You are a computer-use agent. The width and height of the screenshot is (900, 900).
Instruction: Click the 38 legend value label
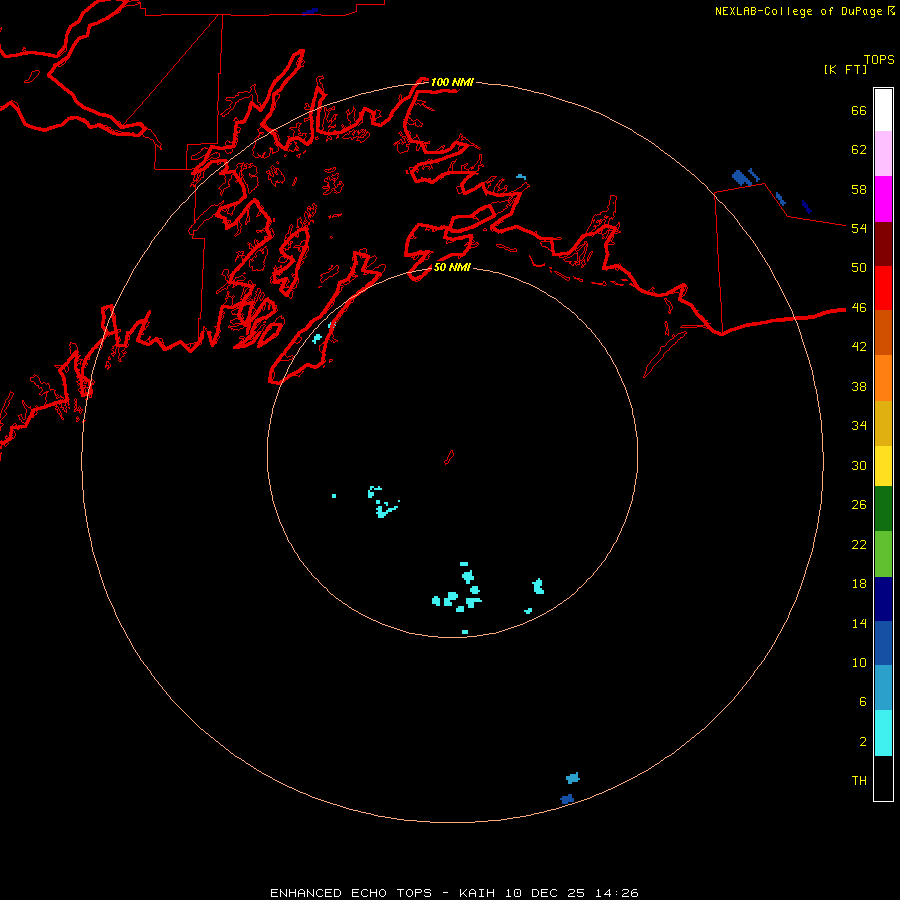(859, 386)
